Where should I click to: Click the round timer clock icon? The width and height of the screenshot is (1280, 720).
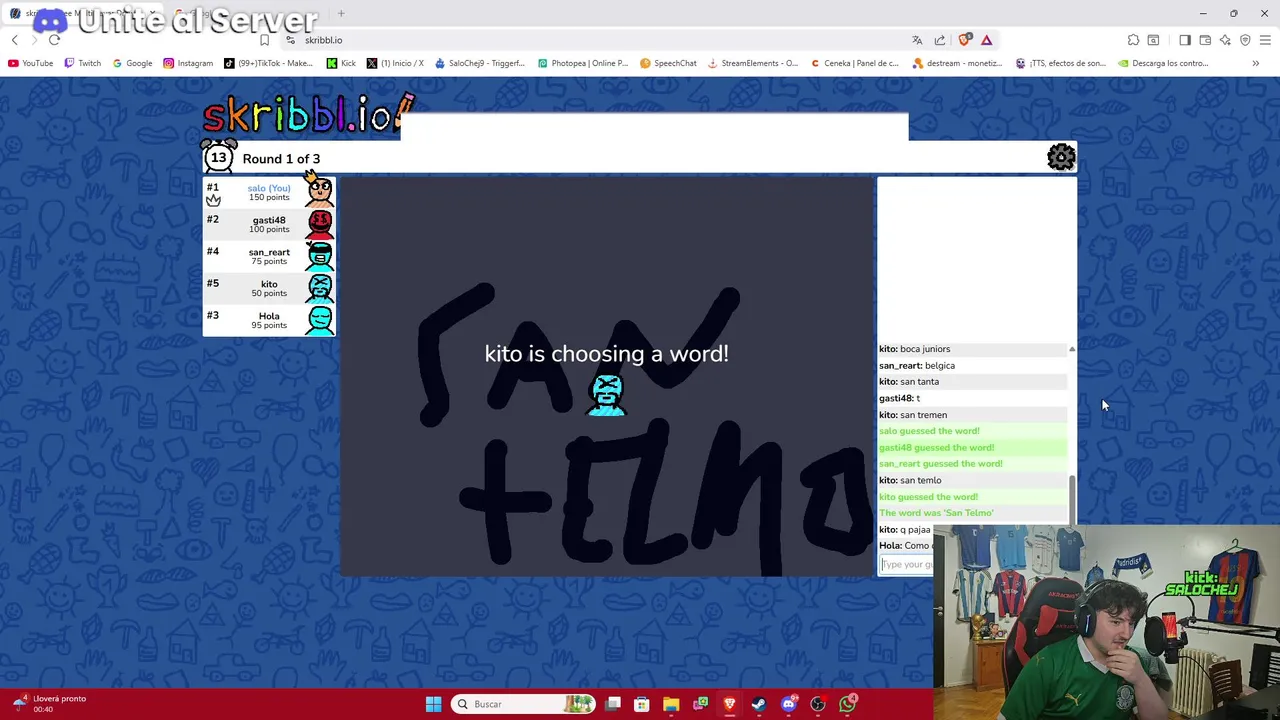219,157
